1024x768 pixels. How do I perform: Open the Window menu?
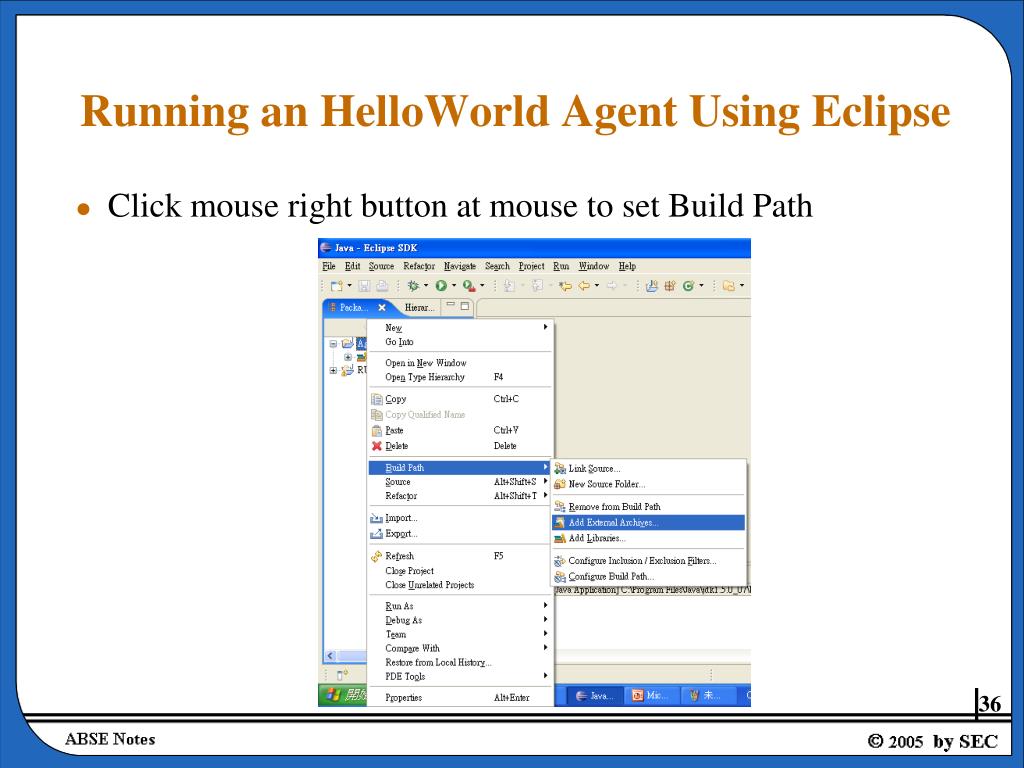[594, 266]
